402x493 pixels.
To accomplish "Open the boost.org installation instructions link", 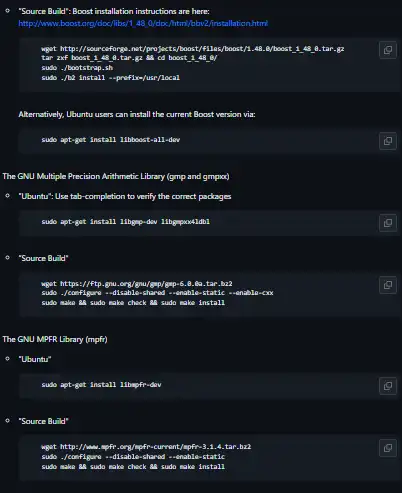I will click(x=143, y=23).
